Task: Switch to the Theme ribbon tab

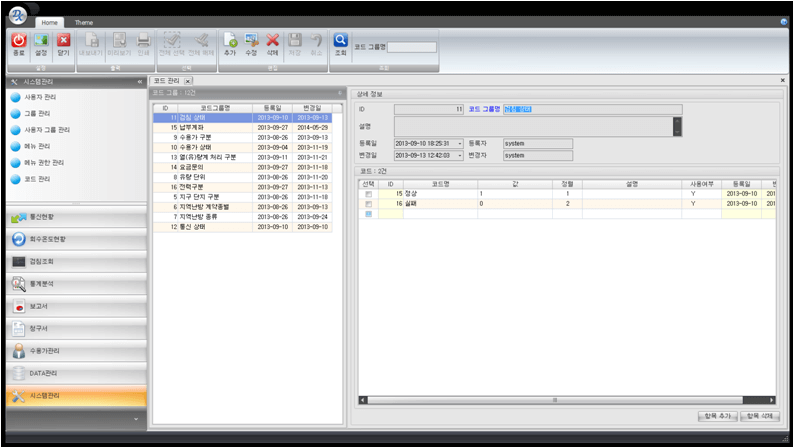Action: [84, 21]
